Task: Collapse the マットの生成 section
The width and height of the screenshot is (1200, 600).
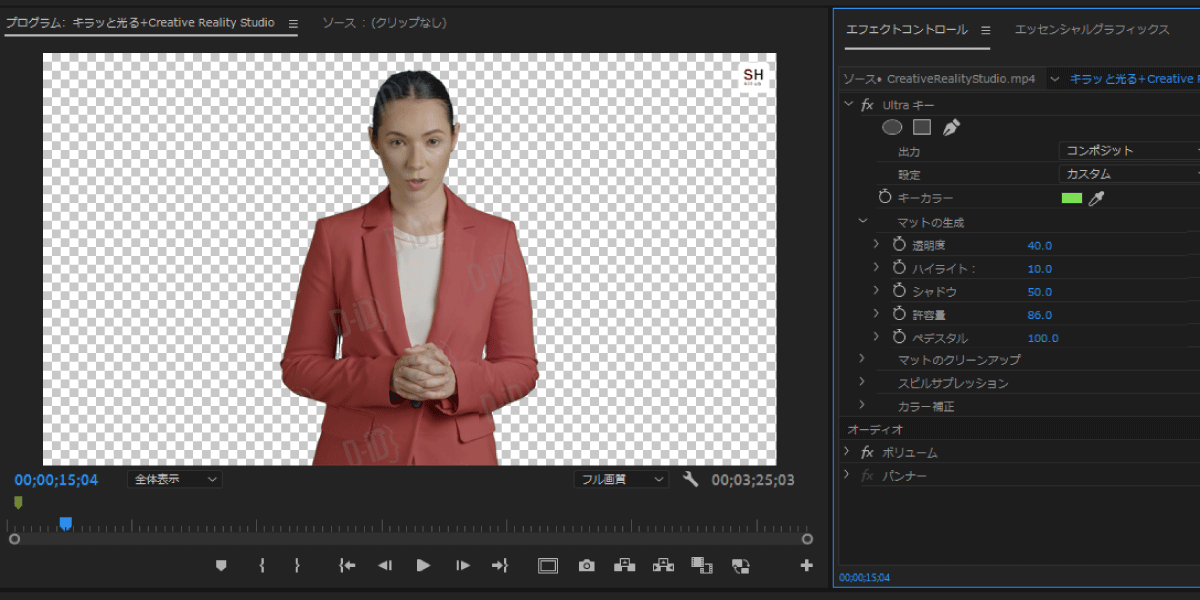Action: [863, 221]
